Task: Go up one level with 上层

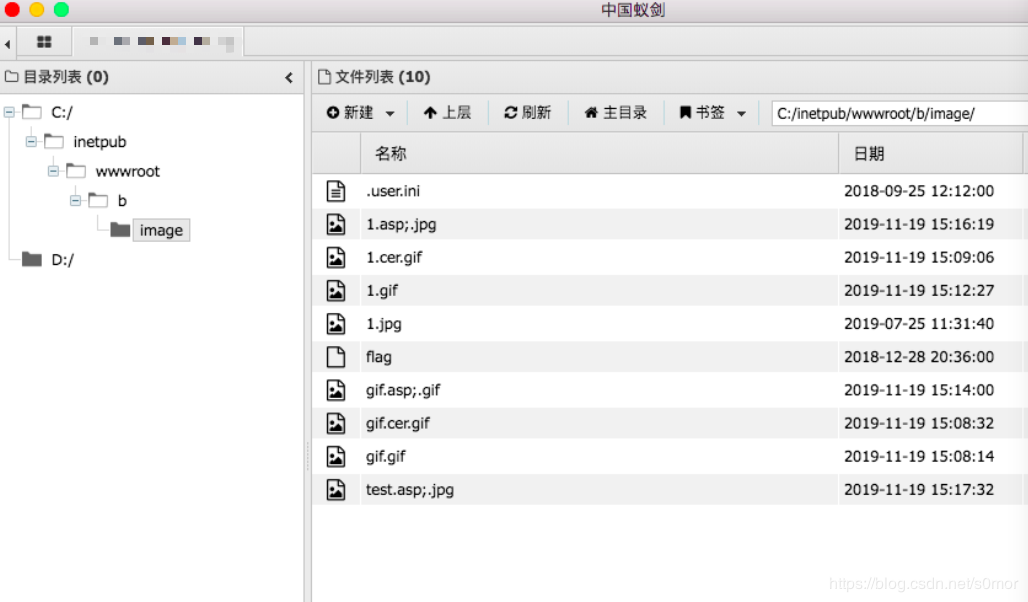Action: pos(448,113)
